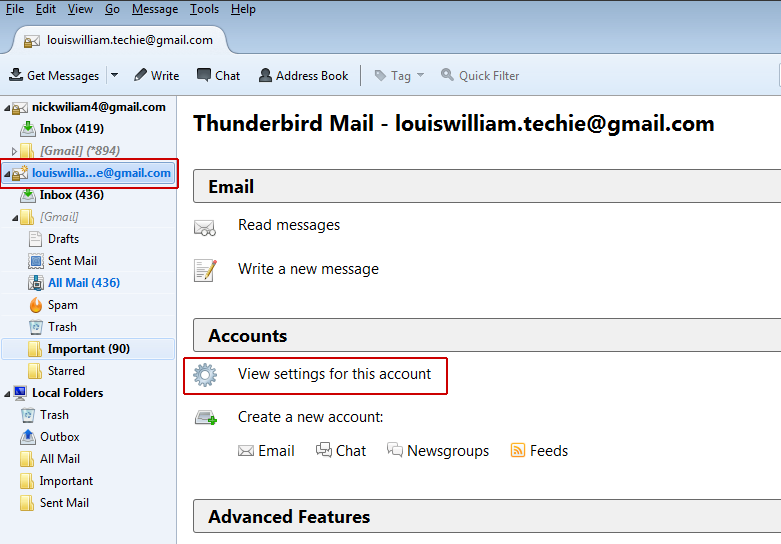Open All Mail under Local Folders

point(60,459)
